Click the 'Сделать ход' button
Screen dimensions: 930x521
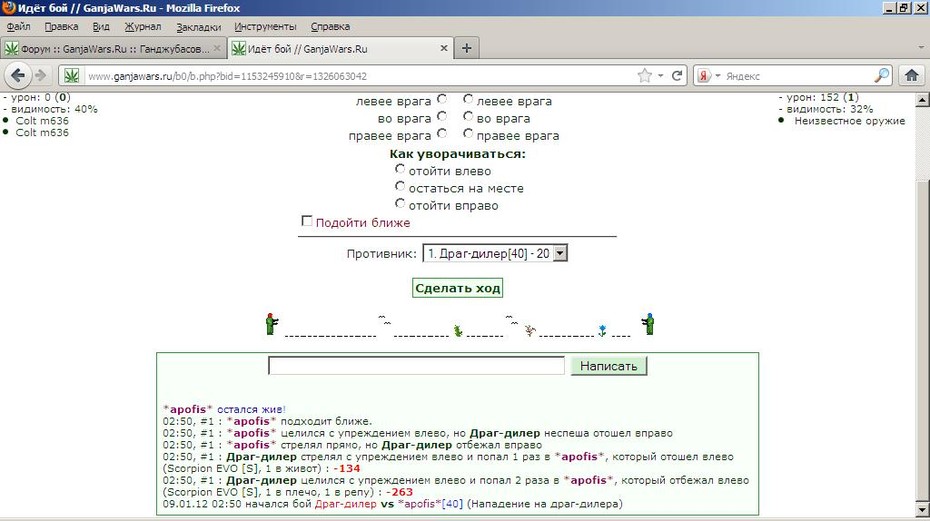(x=457, y=288)
